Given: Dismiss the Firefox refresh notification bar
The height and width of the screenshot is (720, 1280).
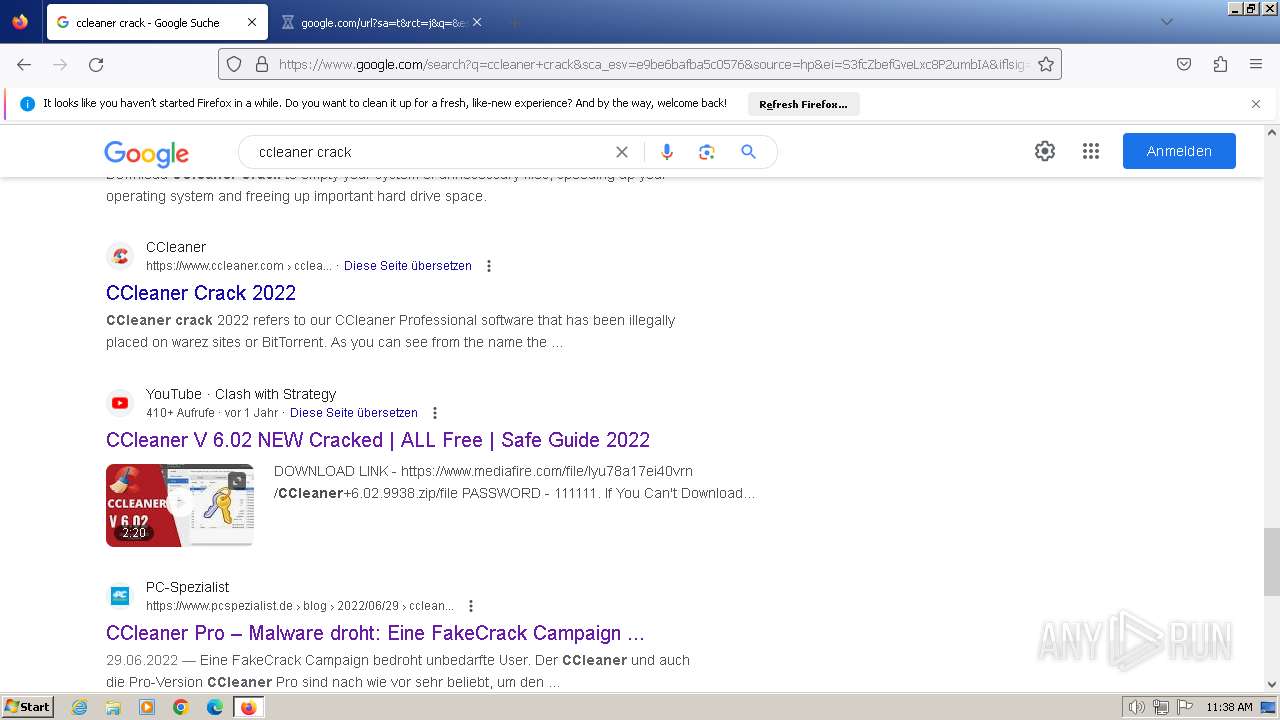Looking at the screenshot, I should pyautogui.click(x=1256, y=104).
